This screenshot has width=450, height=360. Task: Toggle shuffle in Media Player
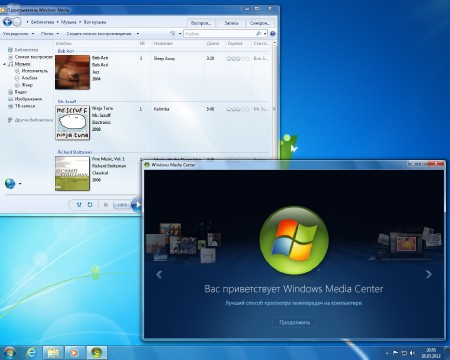[79, 205]
